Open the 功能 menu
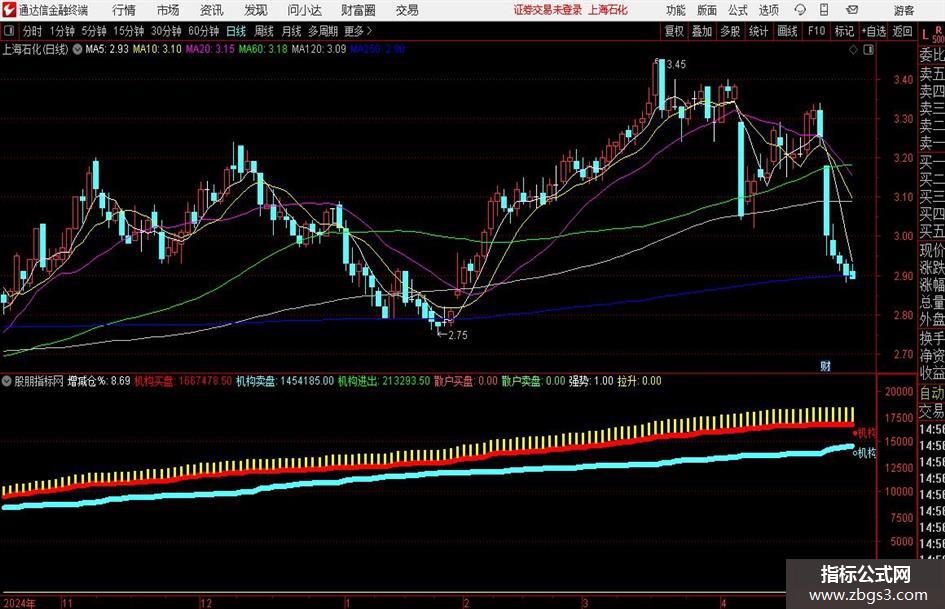This screenshot has height=609, width=945. [676, 10]
